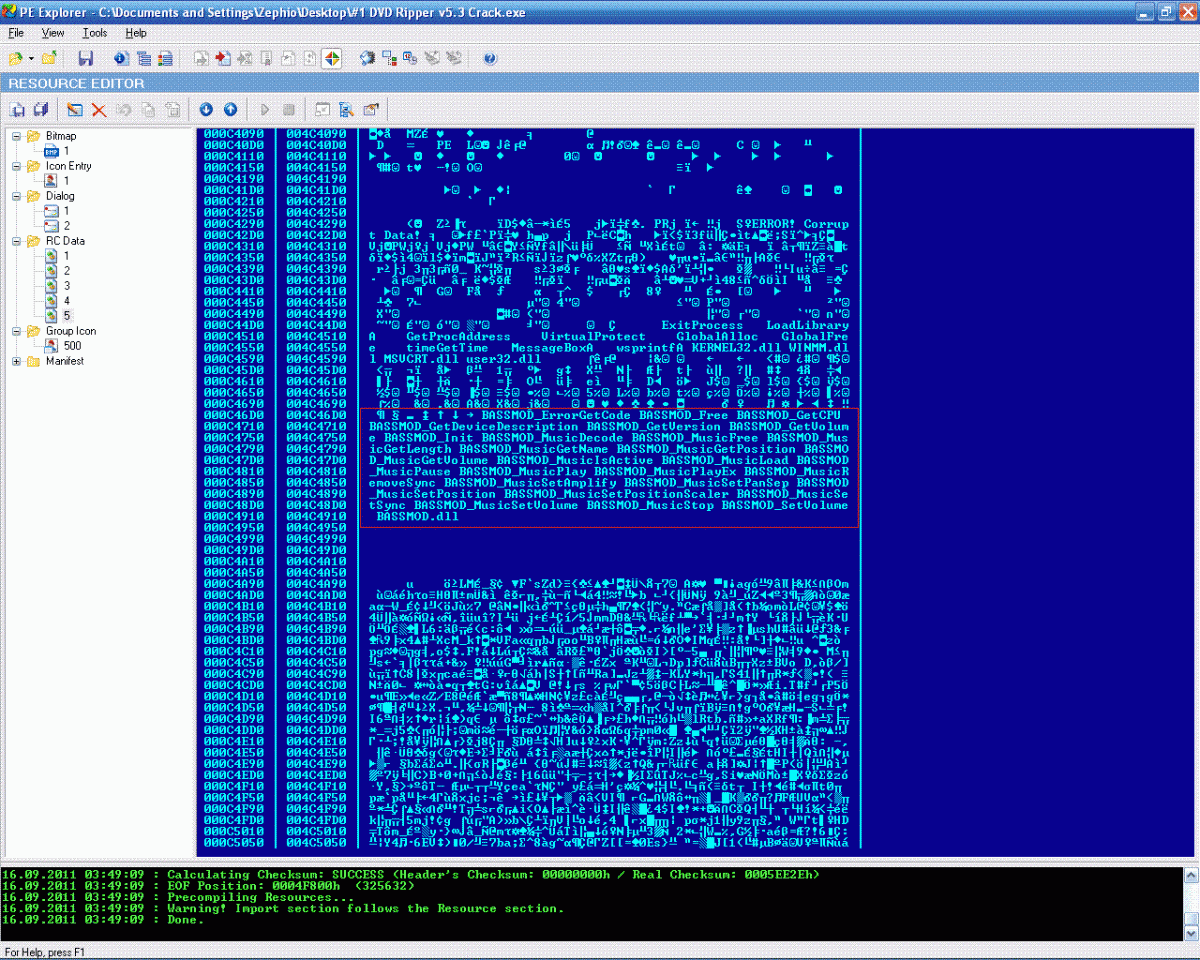Image resolution: width=1200 pixels, height=960 pixels.
Task: Save the file with the floppy disk icon
Action: [85, 58]
